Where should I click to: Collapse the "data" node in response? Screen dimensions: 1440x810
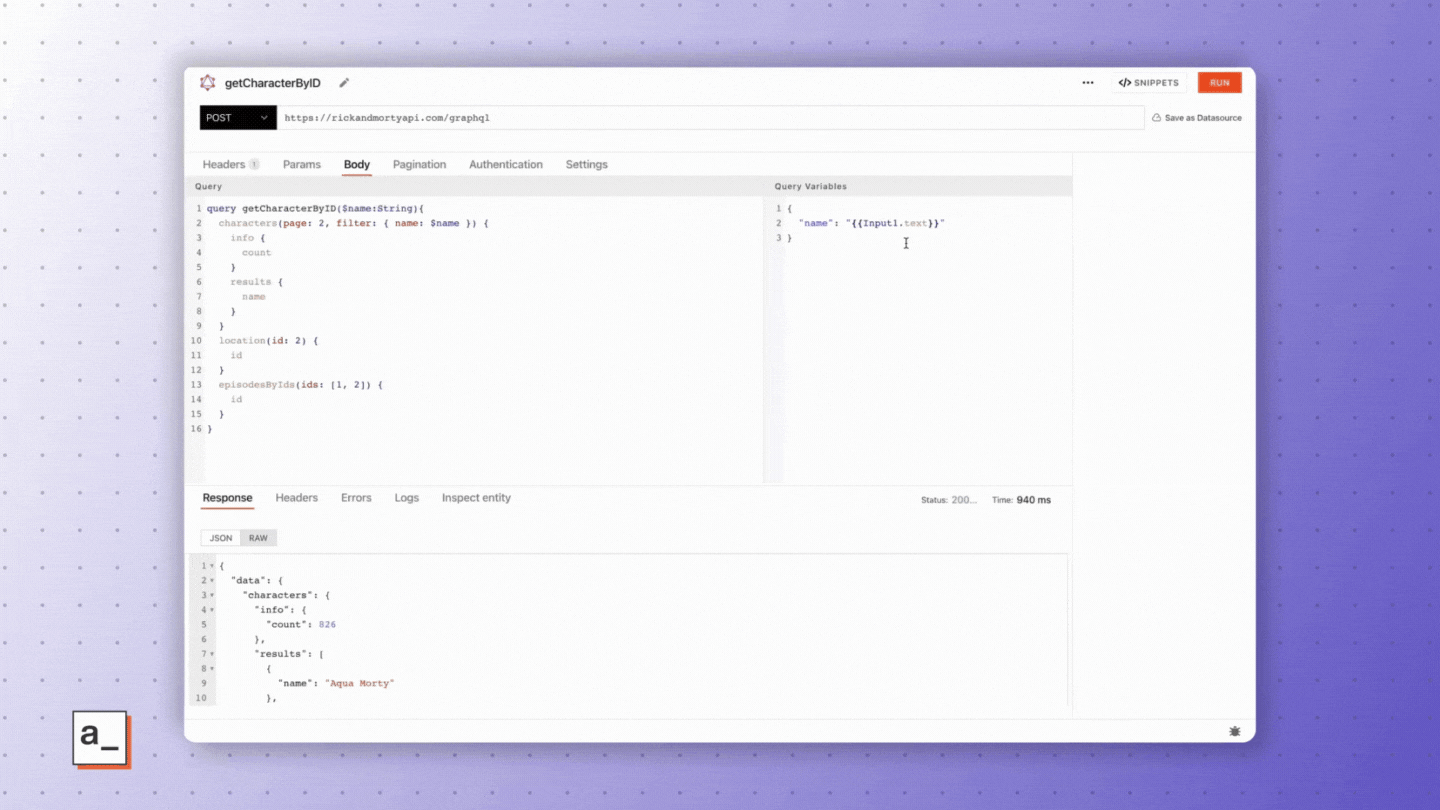(x=211, y=581)
